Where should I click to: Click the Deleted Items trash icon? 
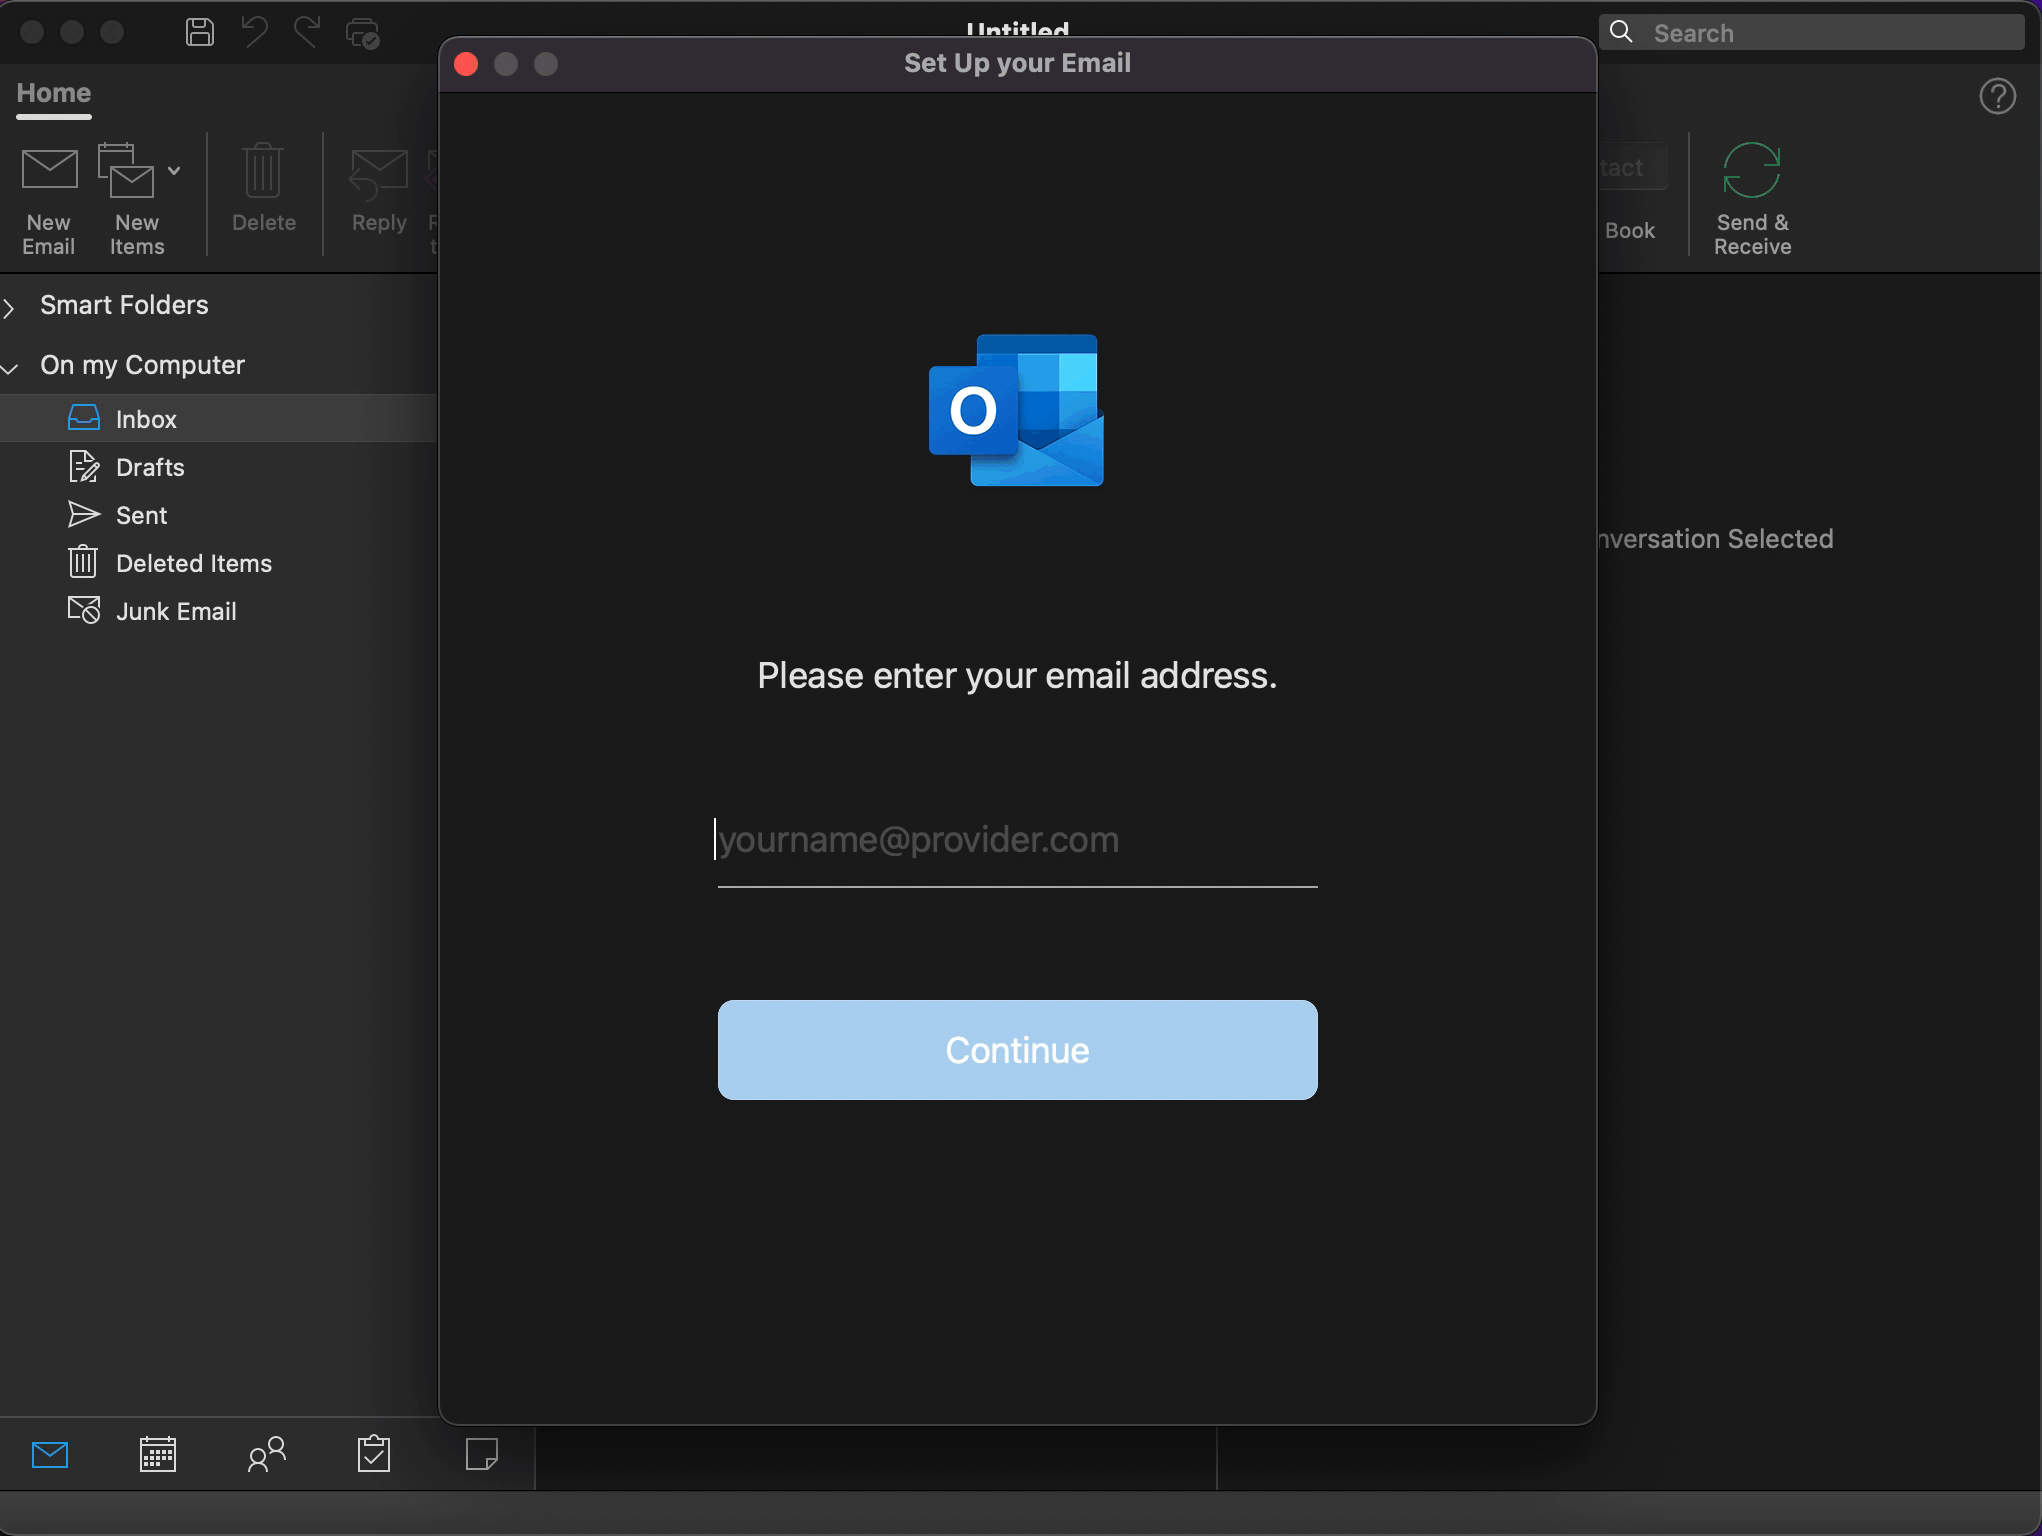[x=83, y=561]
